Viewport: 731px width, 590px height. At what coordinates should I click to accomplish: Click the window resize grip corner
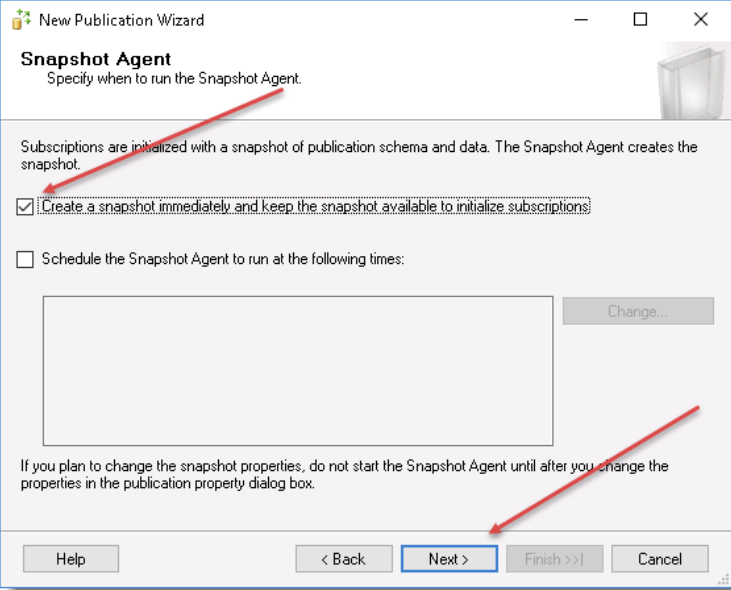(x=723, y=581)
